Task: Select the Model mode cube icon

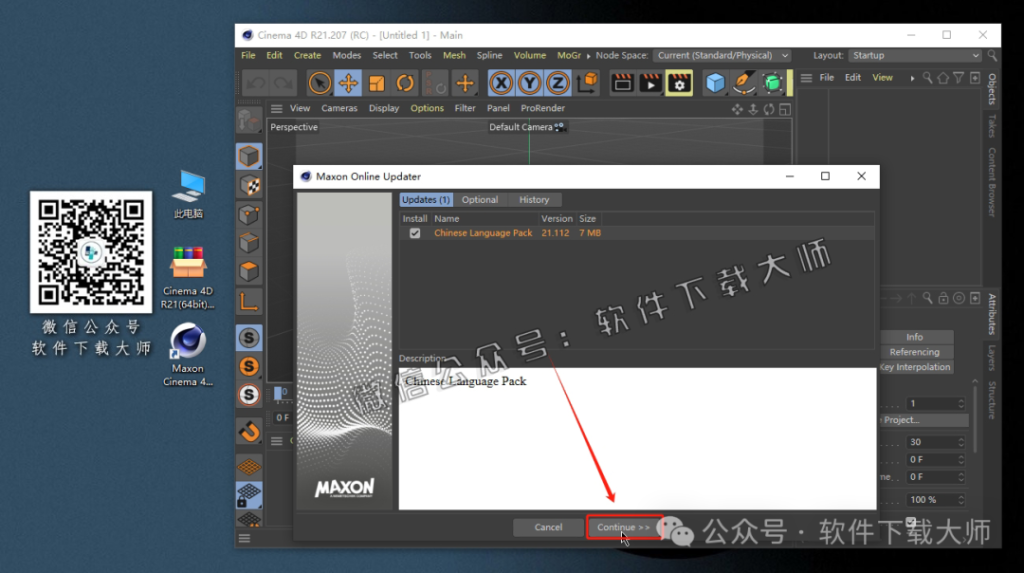Action: (x=249, y=157)
